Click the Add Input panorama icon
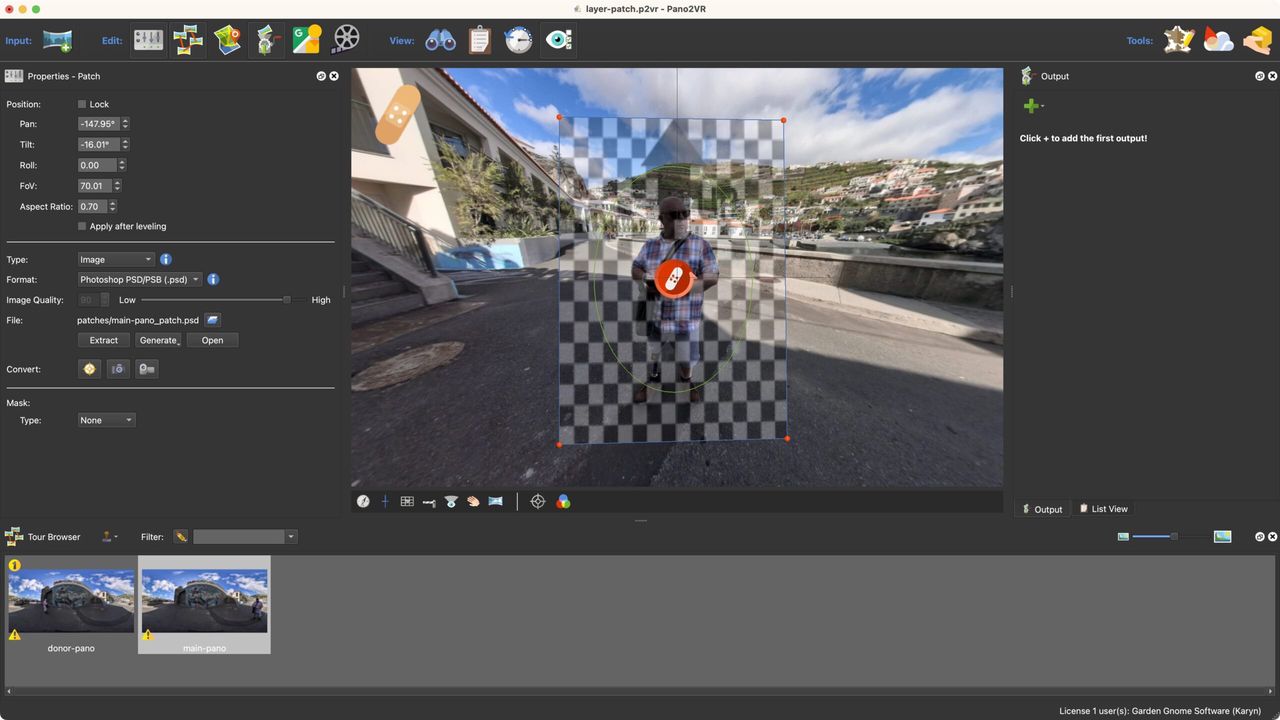The image size is (1280, 720). pos(57,41)
